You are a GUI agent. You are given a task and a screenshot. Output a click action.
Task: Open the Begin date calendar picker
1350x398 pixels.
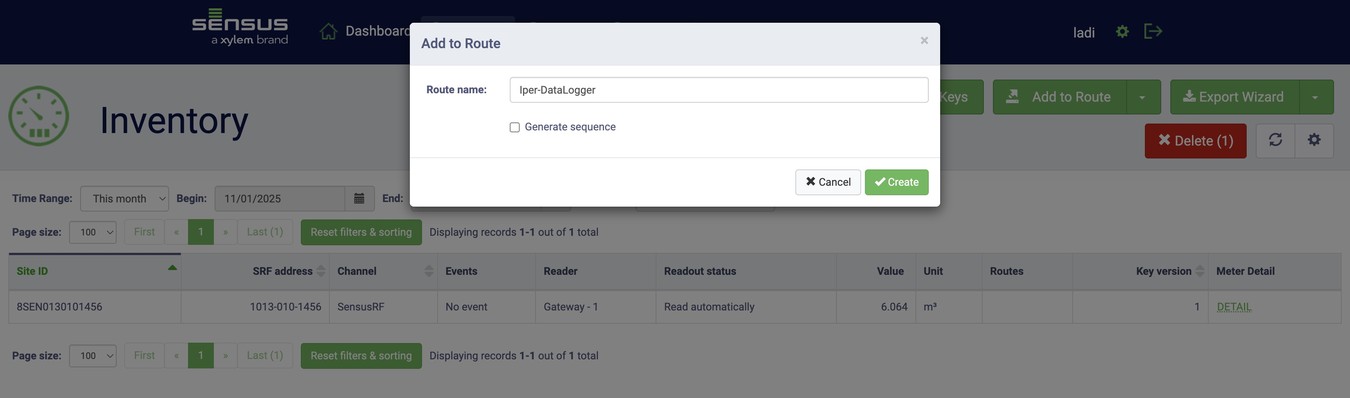pyautogui.click(x=360, y=198)
